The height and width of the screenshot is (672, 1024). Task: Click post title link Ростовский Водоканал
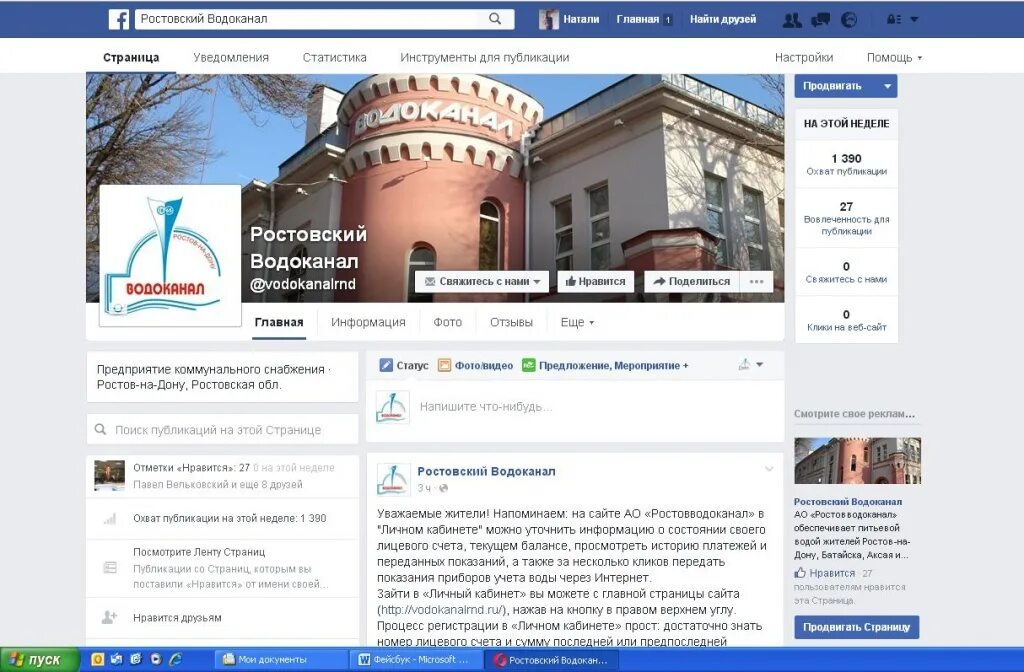[x=487, y=471]
